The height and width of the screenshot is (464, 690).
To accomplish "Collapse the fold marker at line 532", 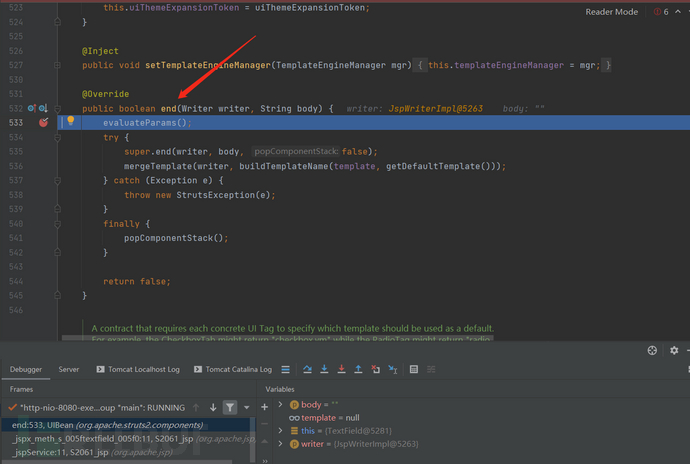I will pos(59,108).
